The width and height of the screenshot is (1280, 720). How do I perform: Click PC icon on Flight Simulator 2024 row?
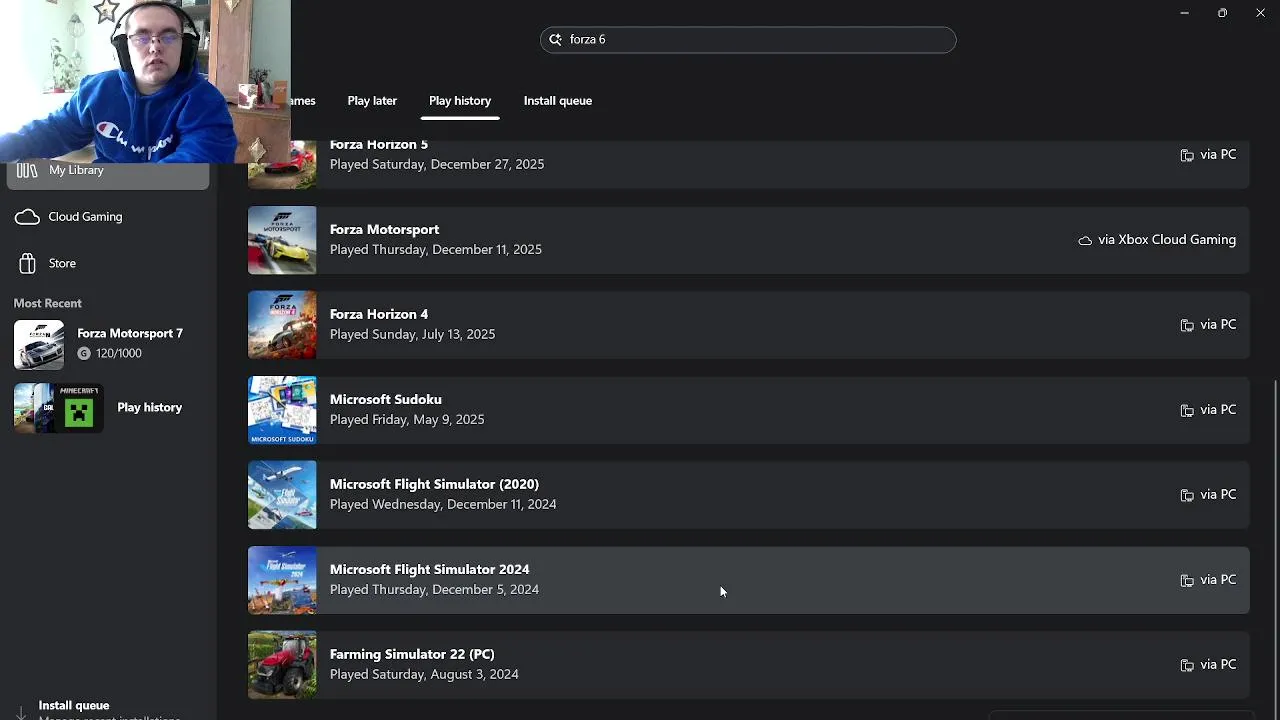(1187, 580)
